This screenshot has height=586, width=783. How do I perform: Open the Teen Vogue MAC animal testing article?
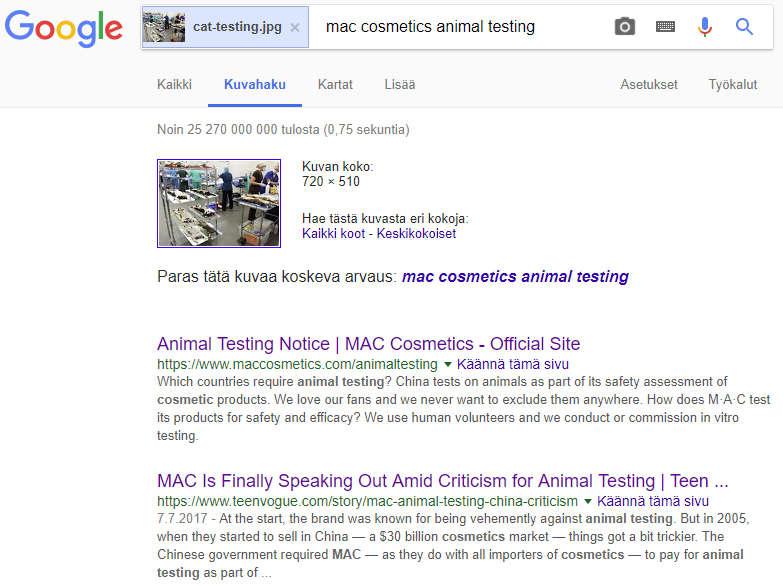(442, 481)
